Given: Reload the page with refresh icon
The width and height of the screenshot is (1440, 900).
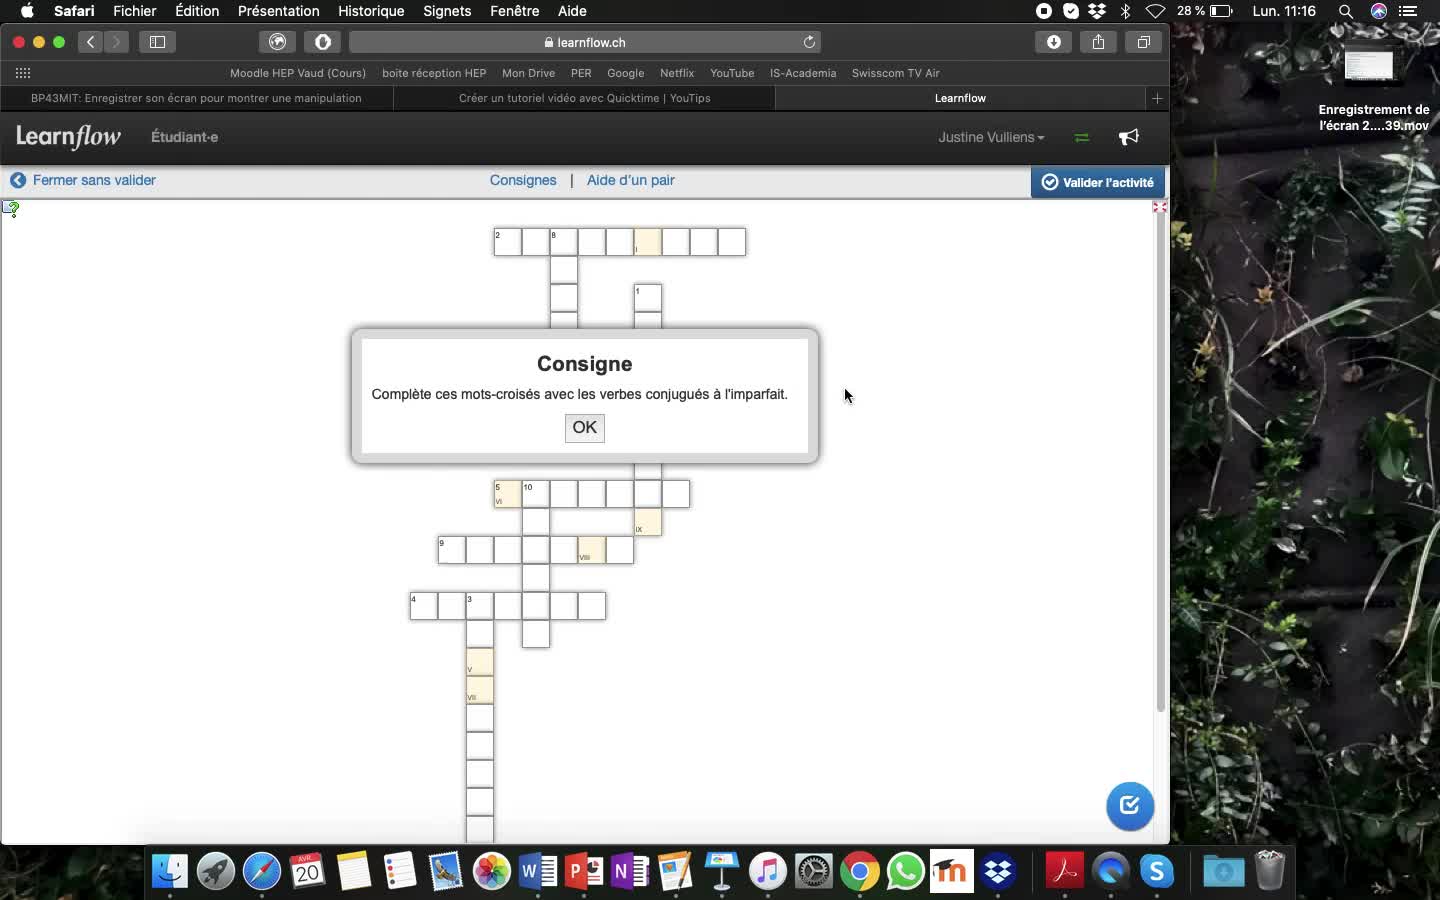Looking at the screenshot, I should click(809, 42).
